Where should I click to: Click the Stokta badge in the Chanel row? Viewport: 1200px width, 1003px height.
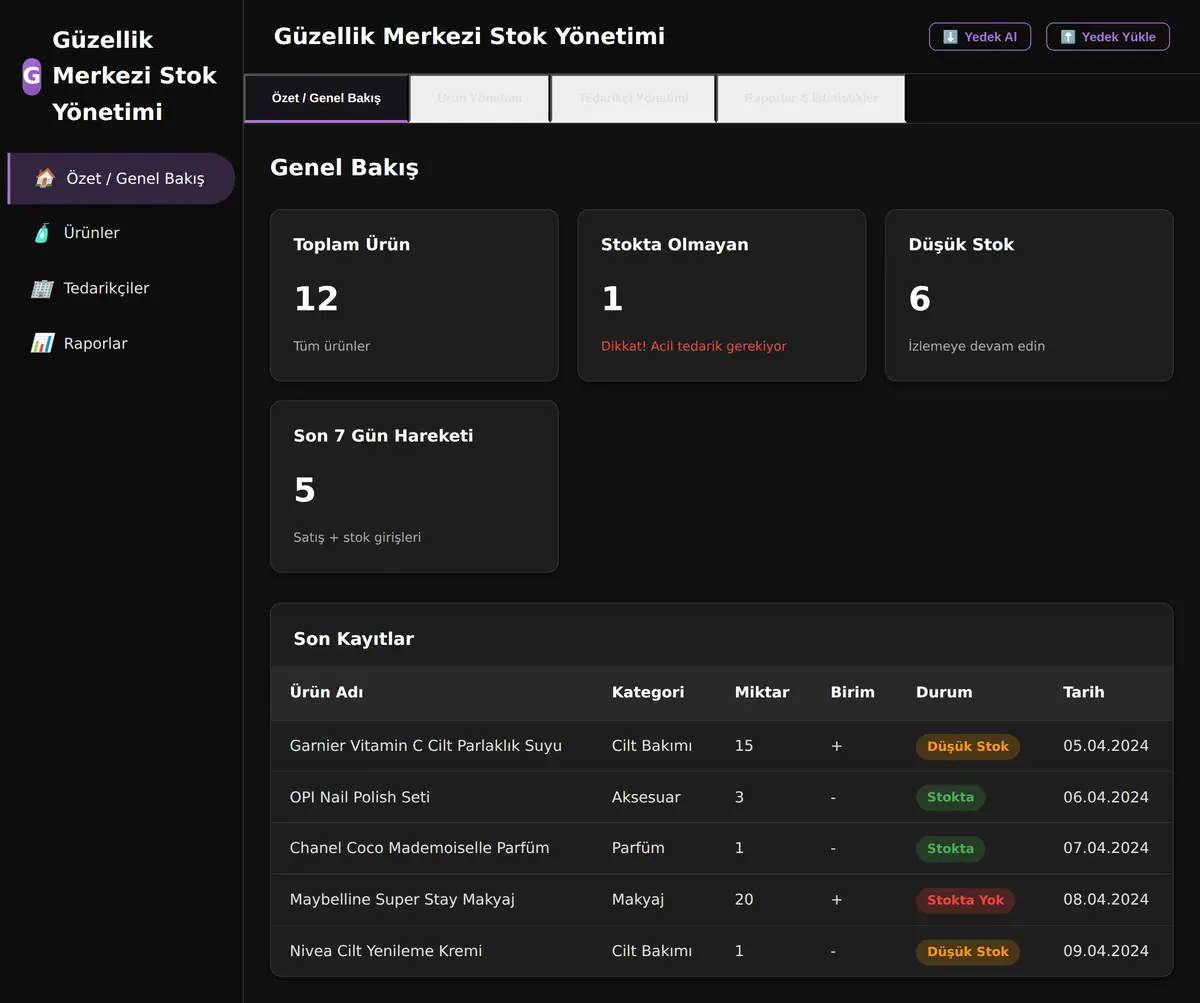[x=950, y=848]
